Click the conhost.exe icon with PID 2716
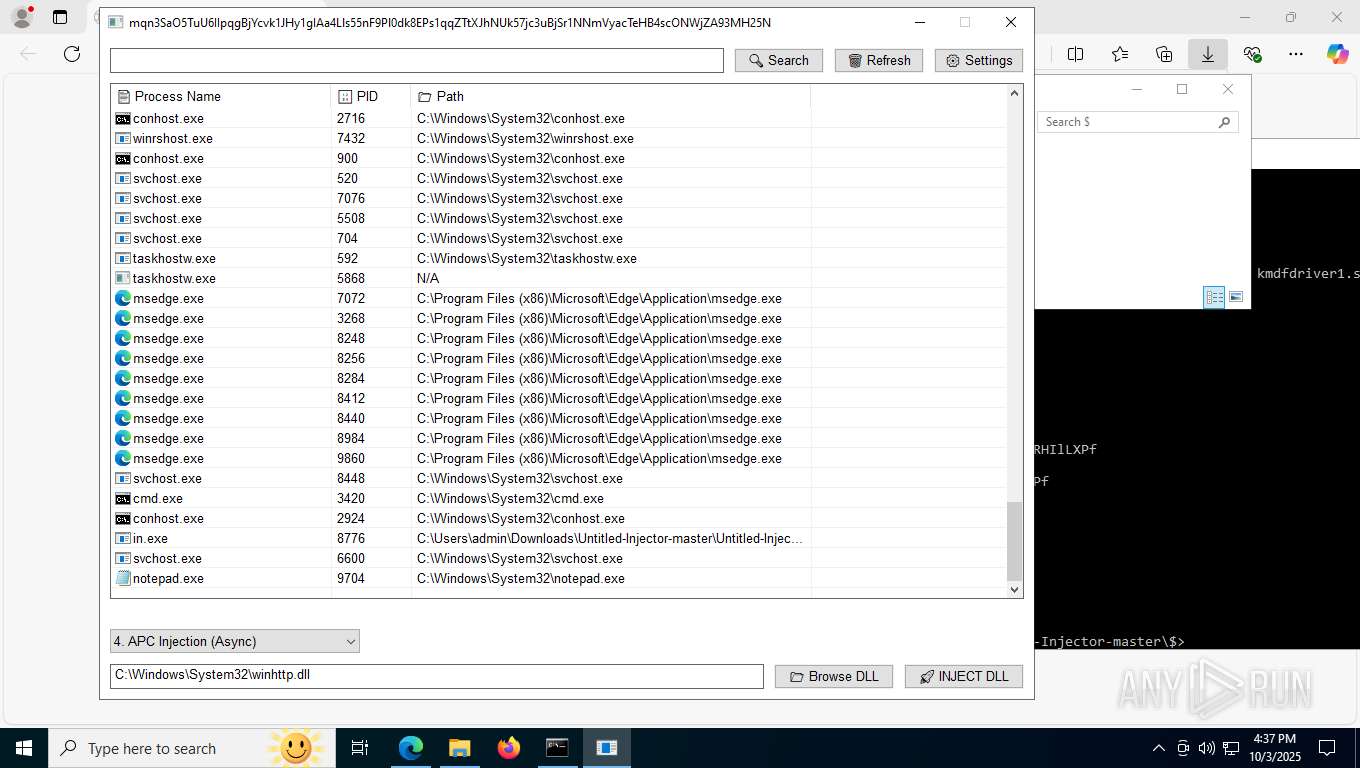Viewport: 1360px width, 768px height. [123, 118]
